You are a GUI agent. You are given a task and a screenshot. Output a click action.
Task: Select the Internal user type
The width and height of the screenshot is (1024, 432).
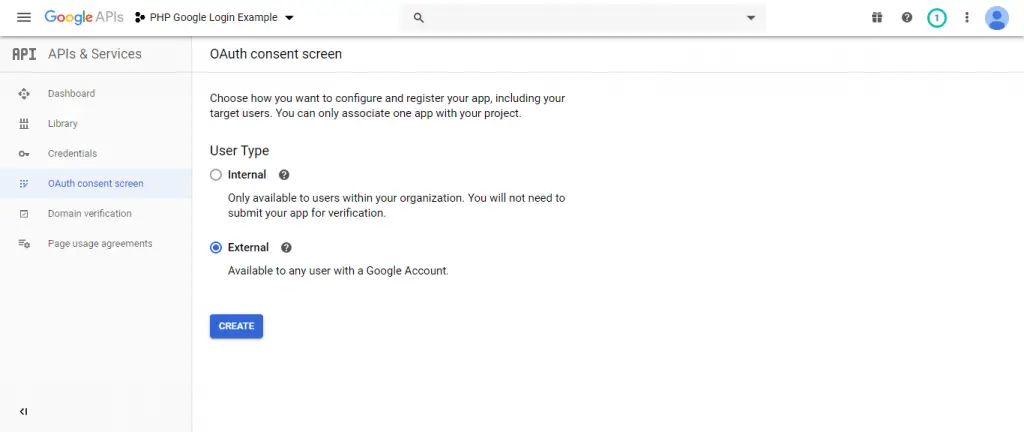pyautogui.click(x=216, y=175)
